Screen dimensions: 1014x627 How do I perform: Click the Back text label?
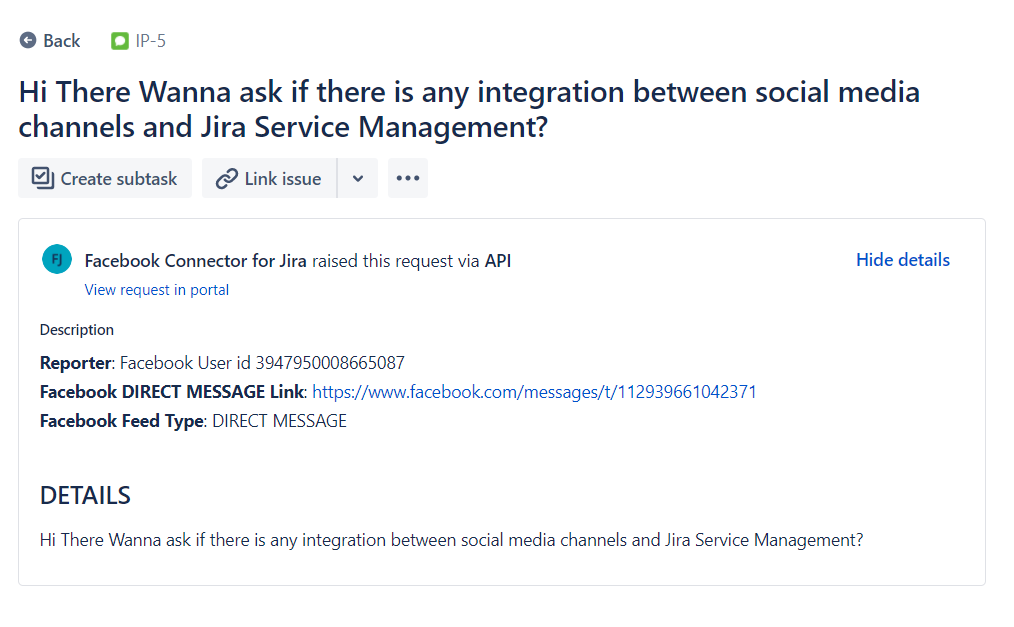click(x=61, y=41)
